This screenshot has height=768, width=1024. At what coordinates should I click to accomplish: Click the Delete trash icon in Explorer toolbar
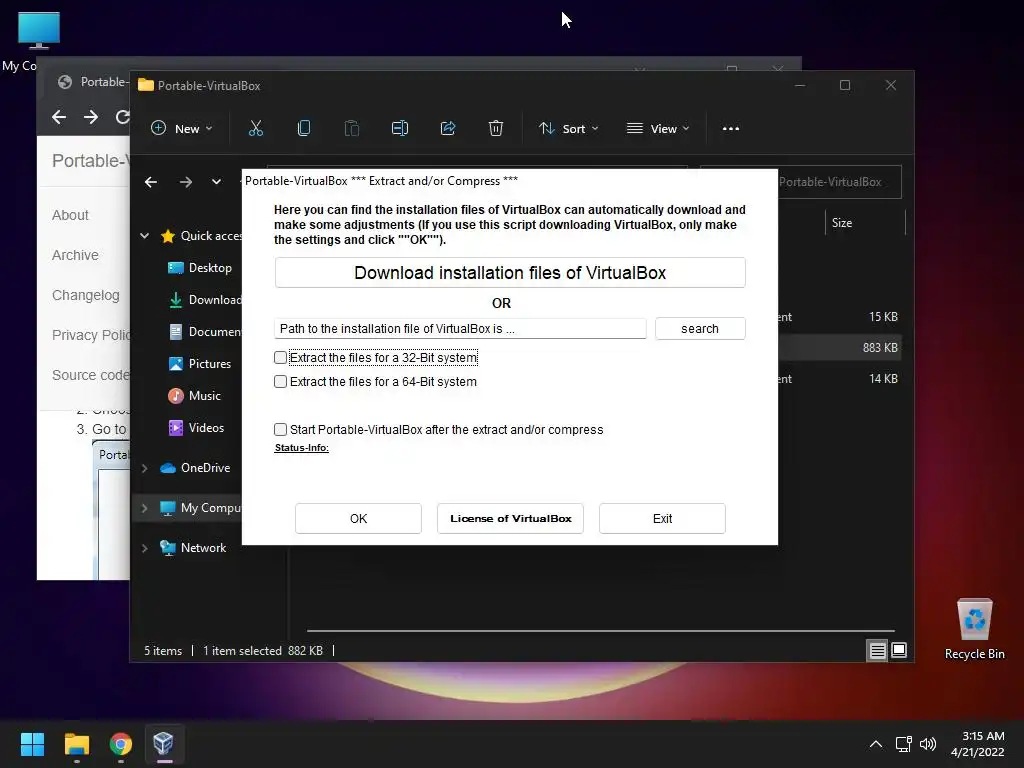(x=496, y=128)
